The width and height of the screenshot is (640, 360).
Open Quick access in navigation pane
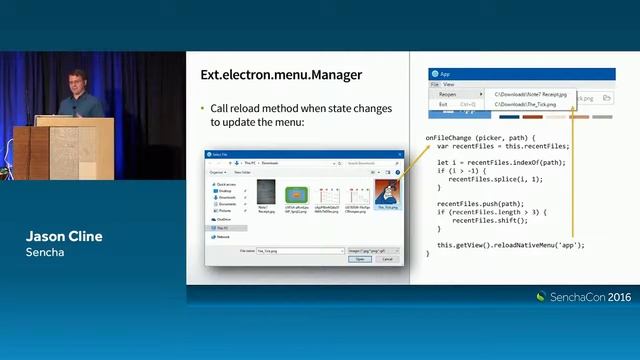pos(223,184)
